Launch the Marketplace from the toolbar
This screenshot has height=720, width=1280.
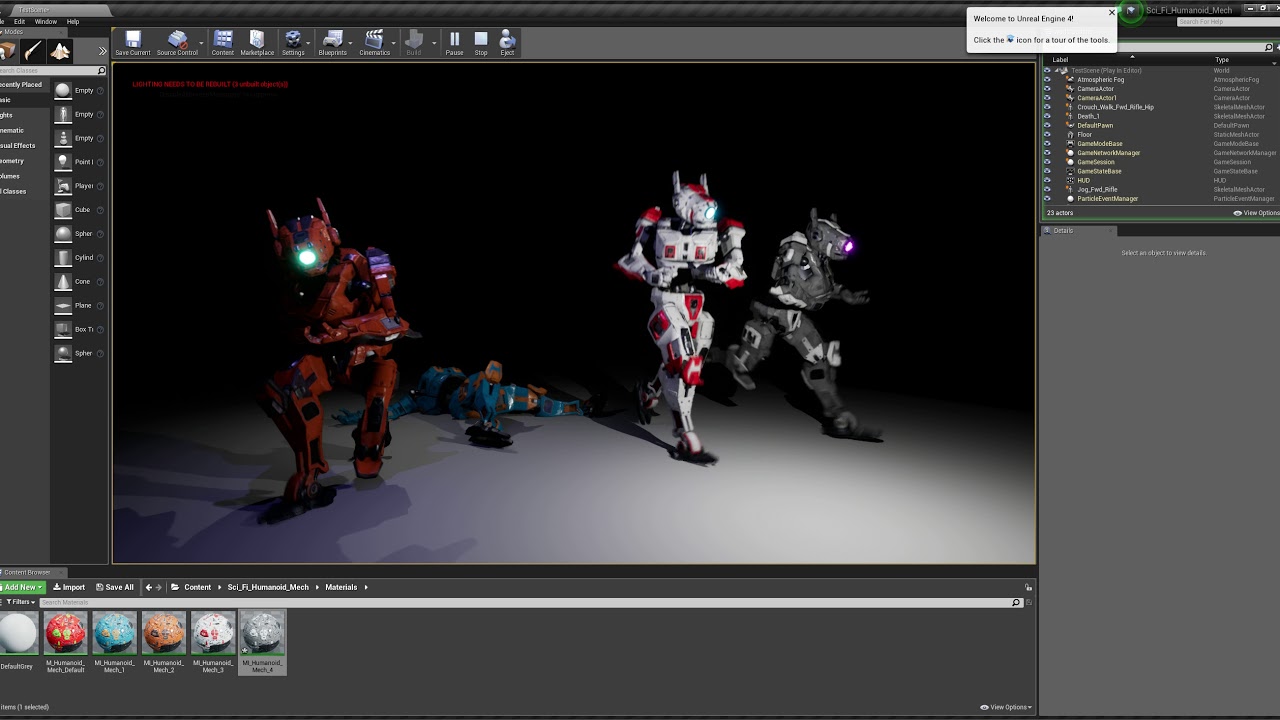tap(257, 42)
